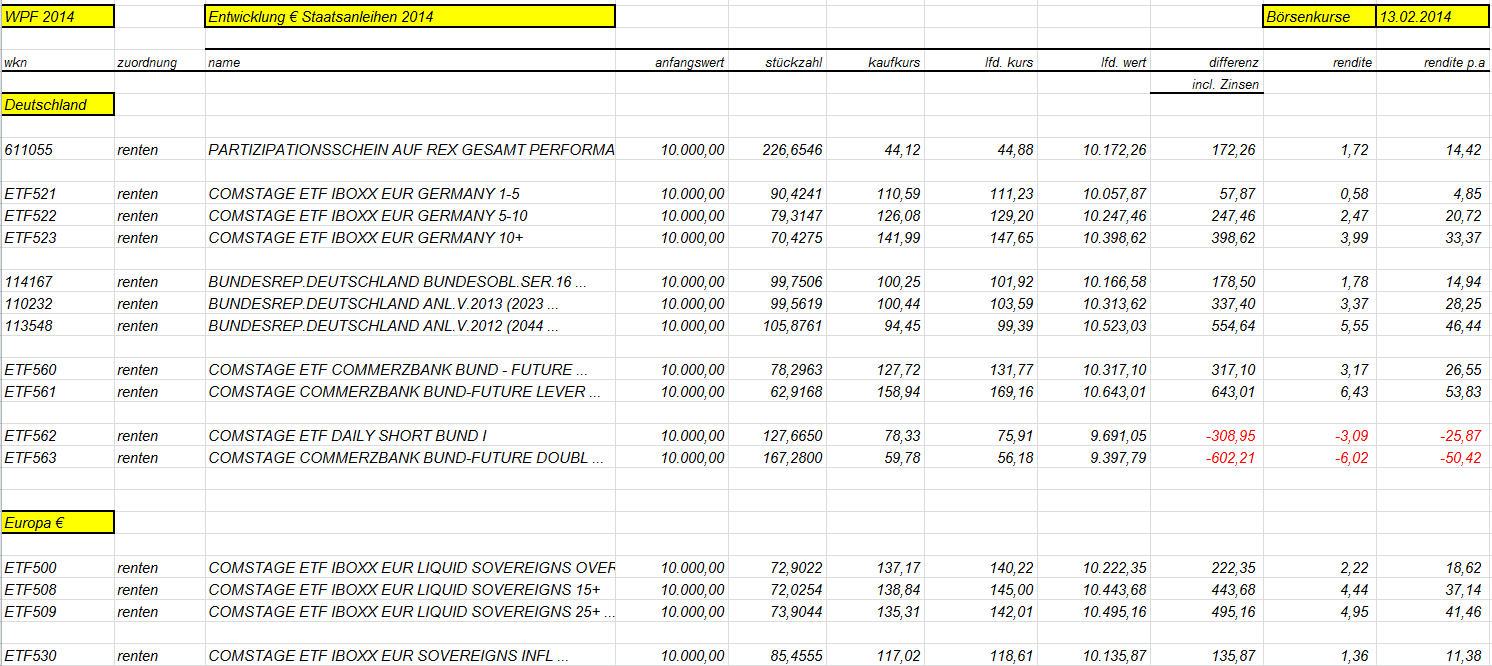Select the yellow Europa € section header
Image resolution: width=1492 pixels, height=666 pixels.
(58, 522)
